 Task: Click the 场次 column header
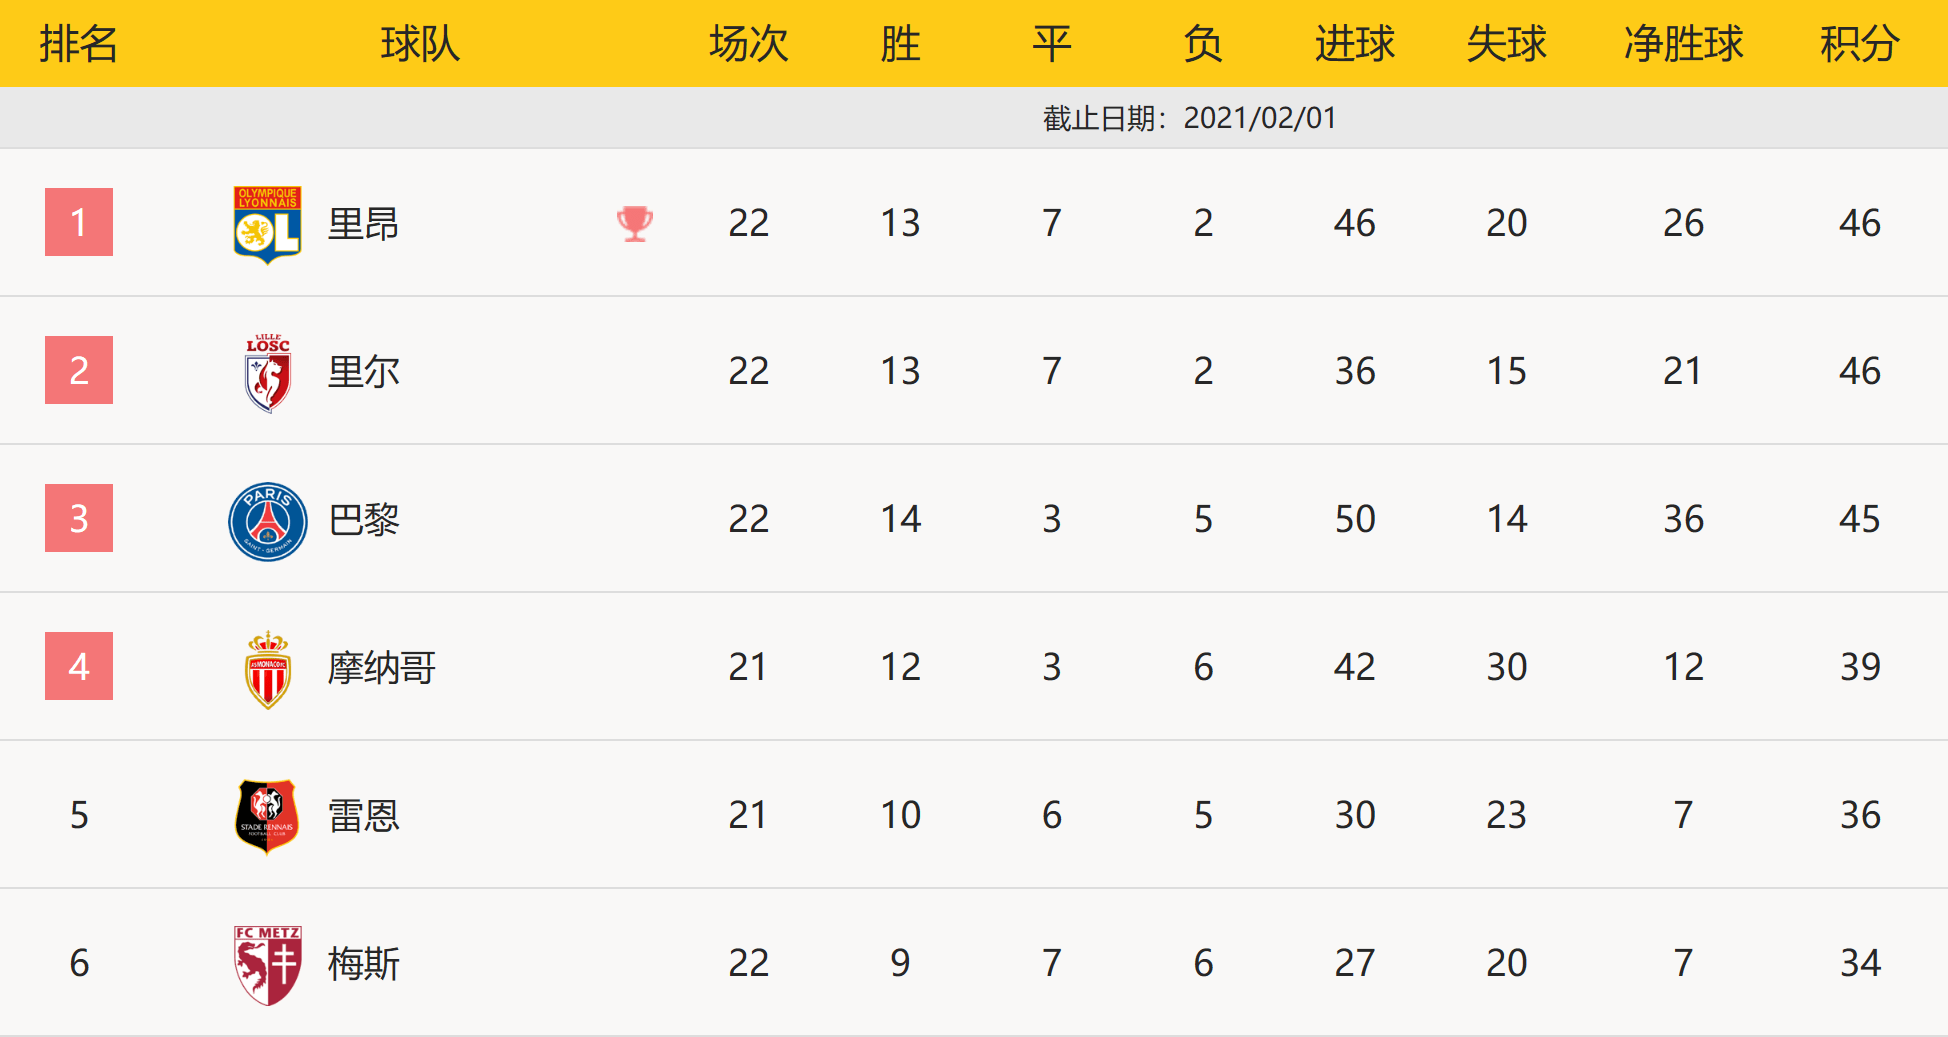pos(748,44)
